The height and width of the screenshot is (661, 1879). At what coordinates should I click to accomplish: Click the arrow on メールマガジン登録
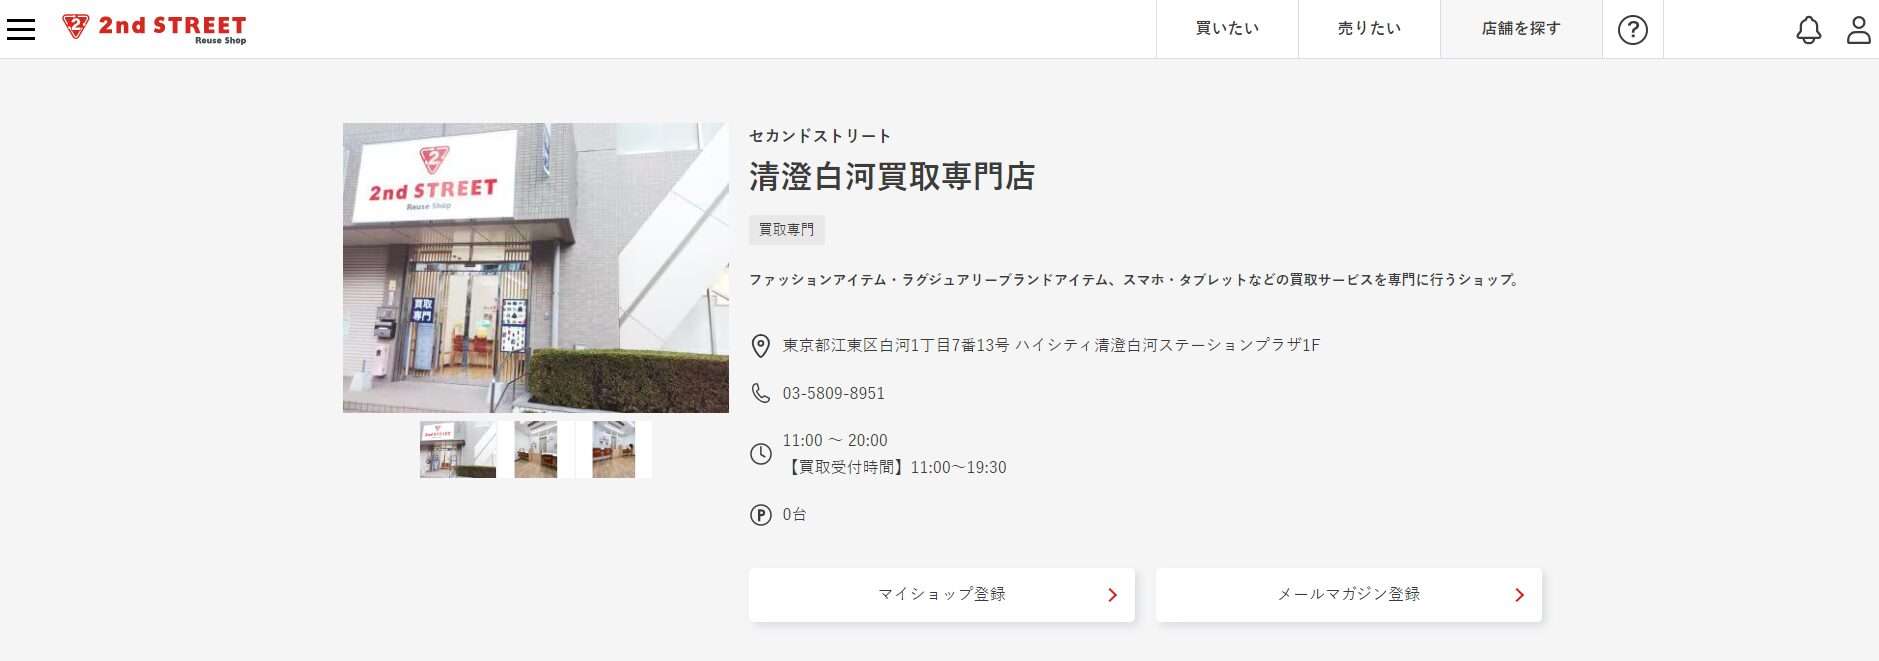point(1519,595)
